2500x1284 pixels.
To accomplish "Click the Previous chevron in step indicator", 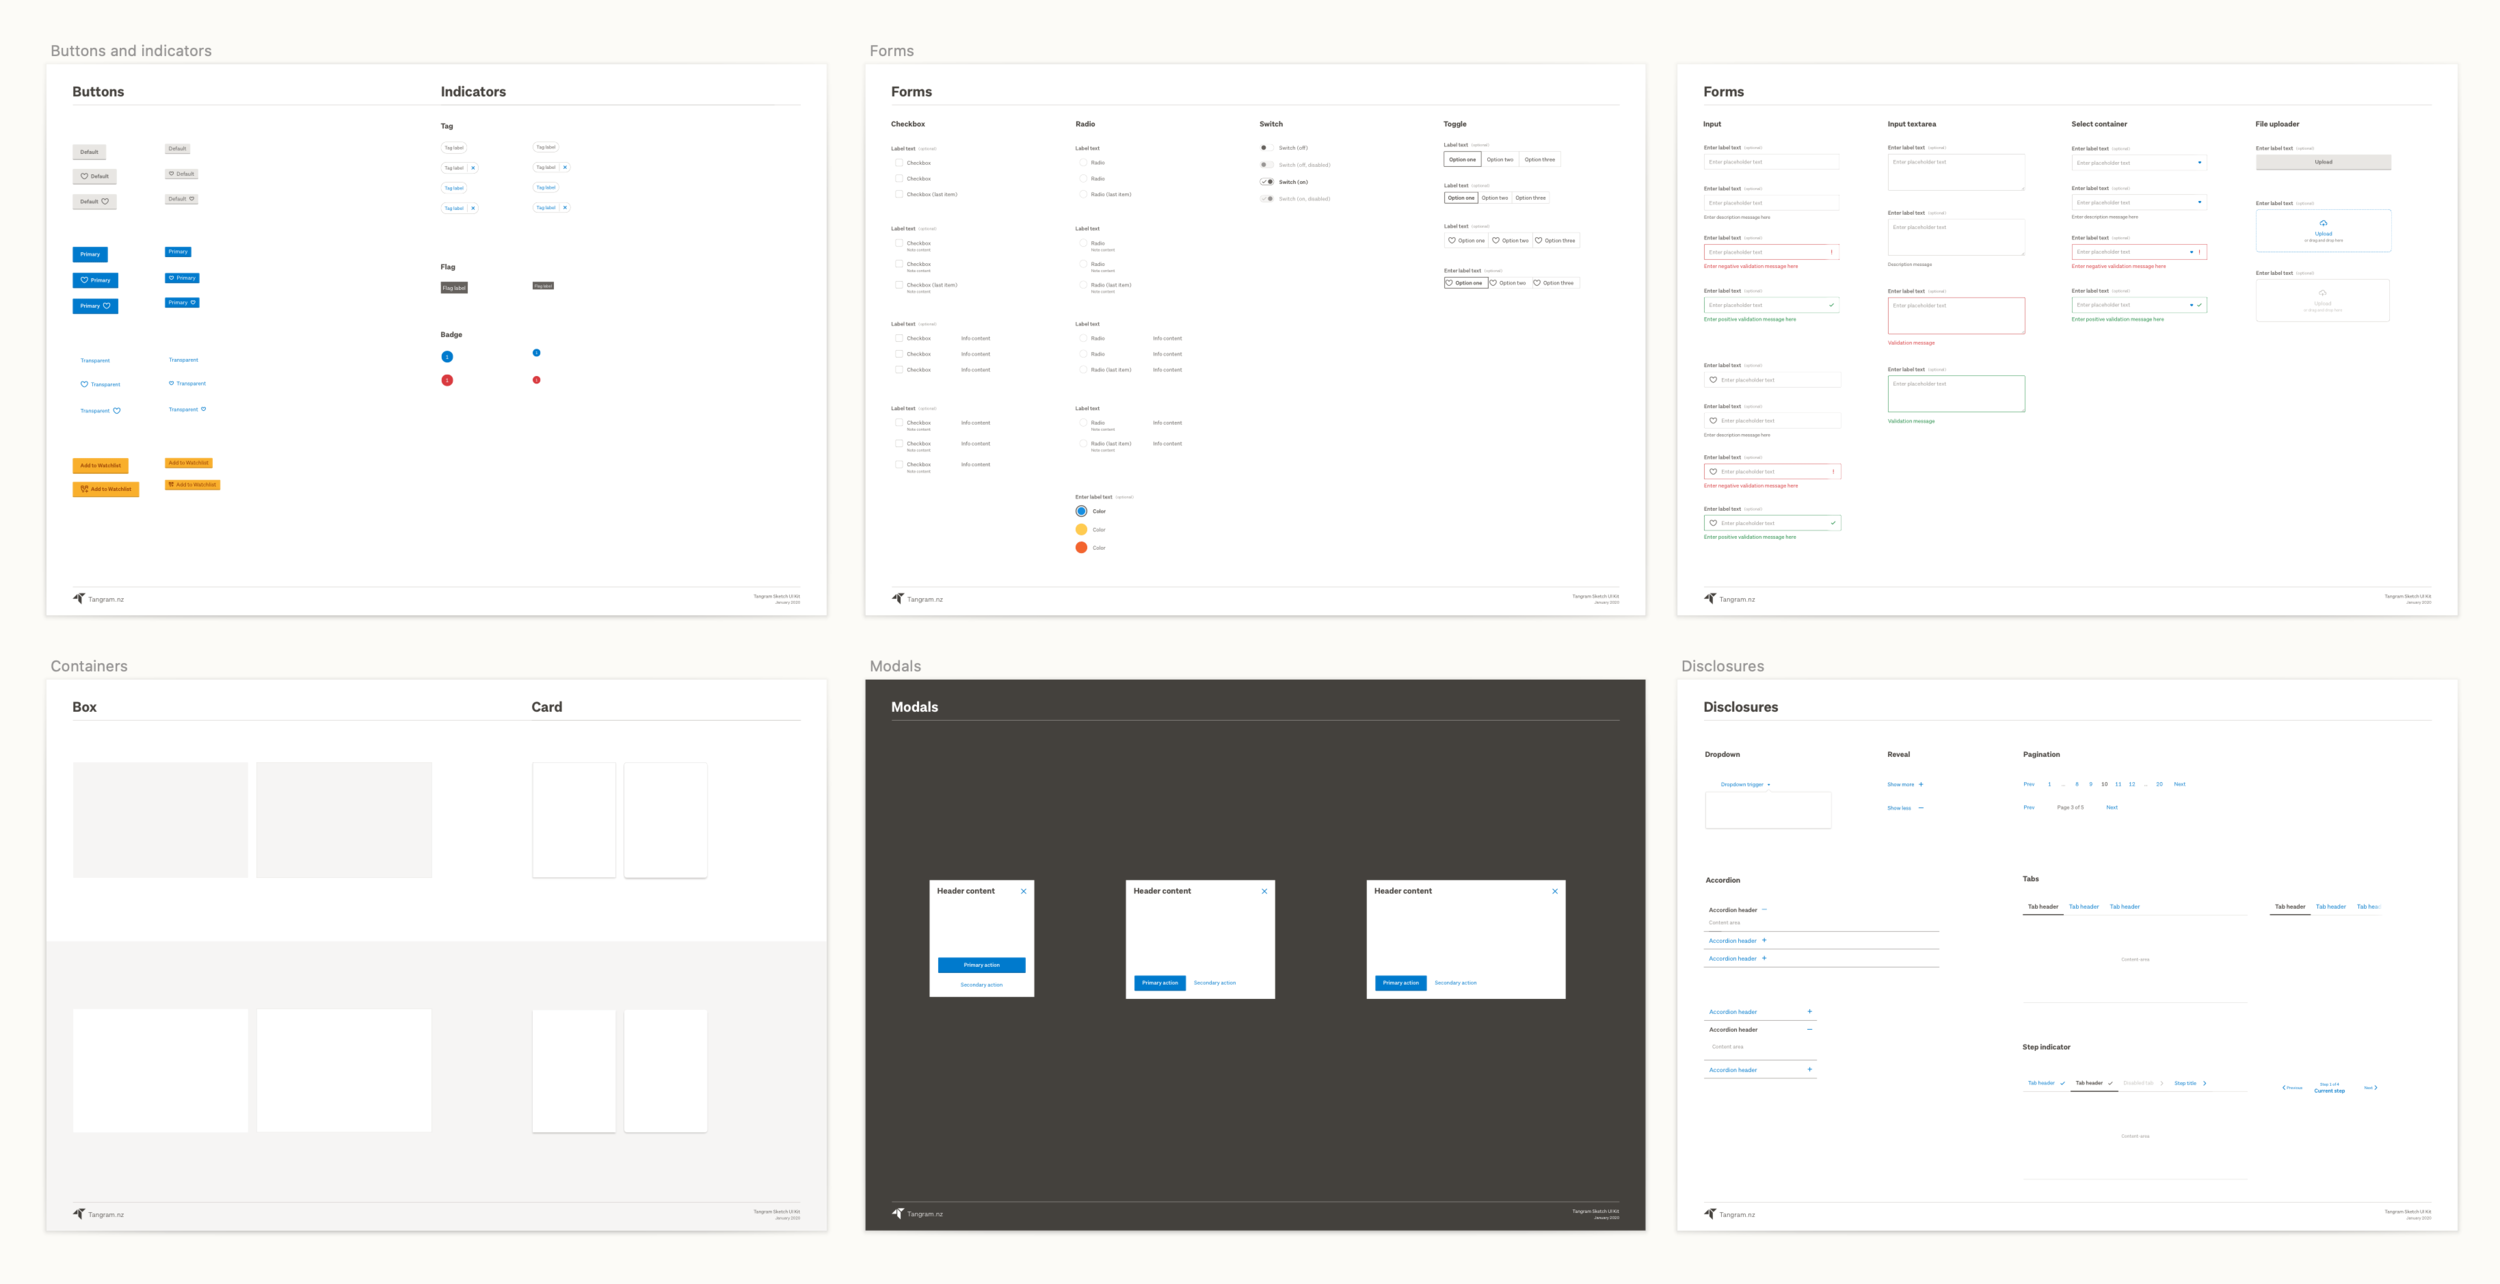I will pyautogui.click(x=2285, y=1087).
